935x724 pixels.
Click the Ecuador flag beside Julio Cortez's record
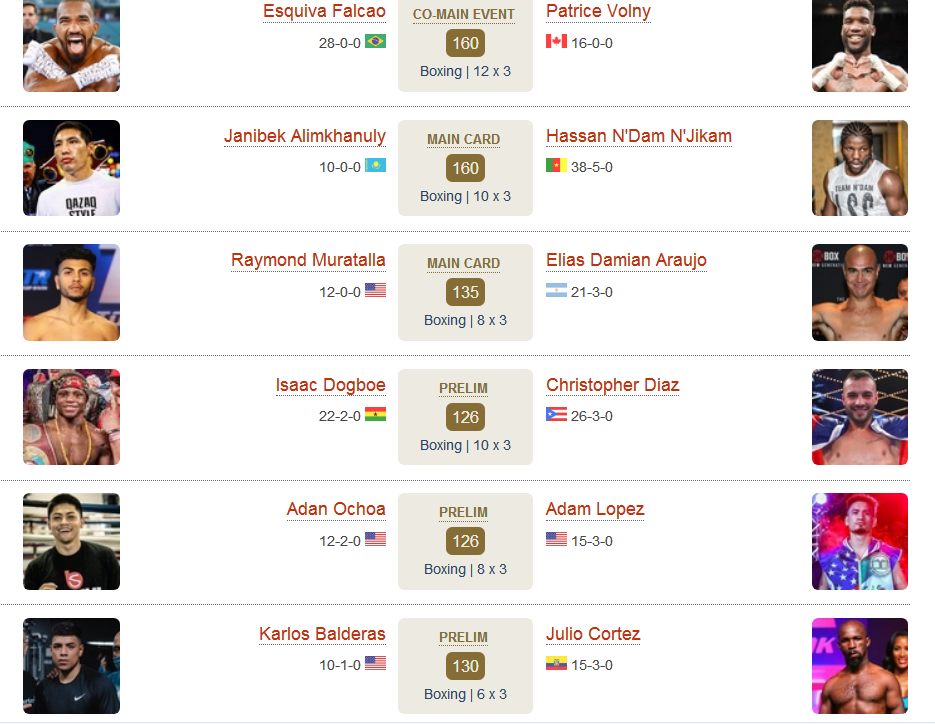[556, 663]
